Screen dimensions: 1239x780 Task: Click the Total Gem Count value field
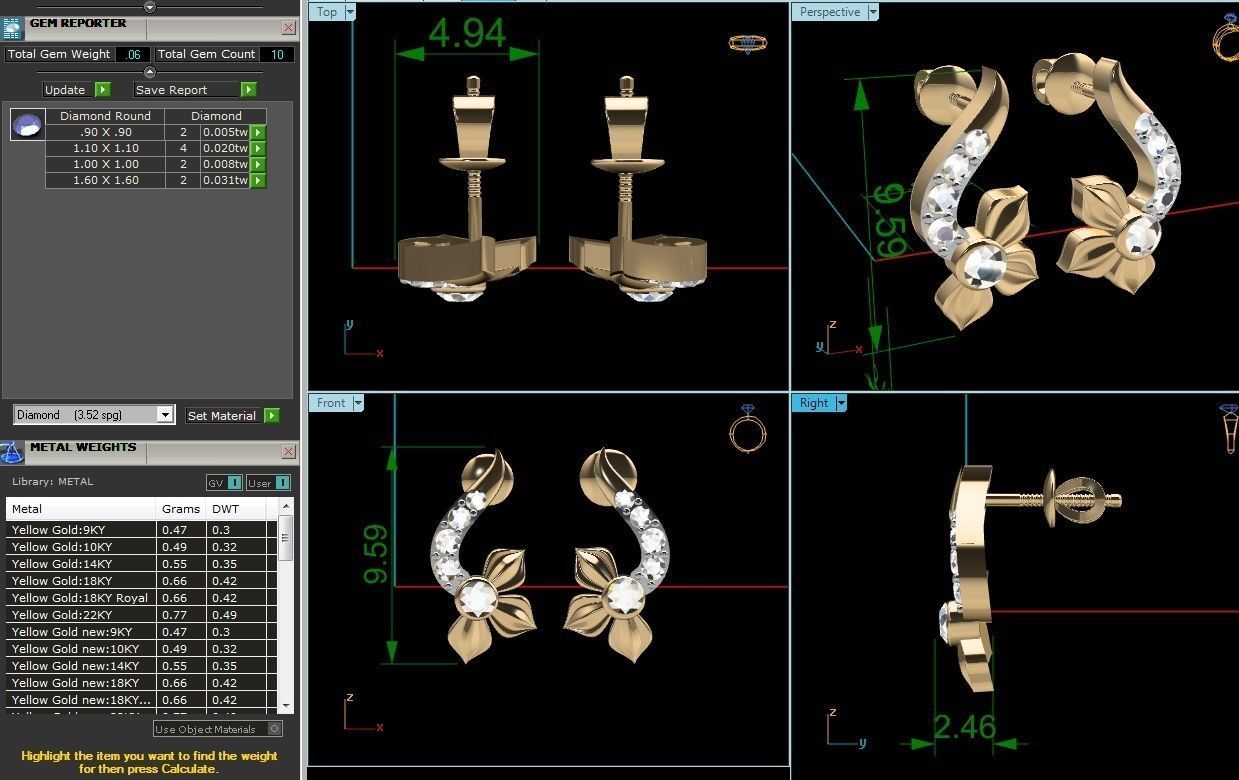pos(277,54)
